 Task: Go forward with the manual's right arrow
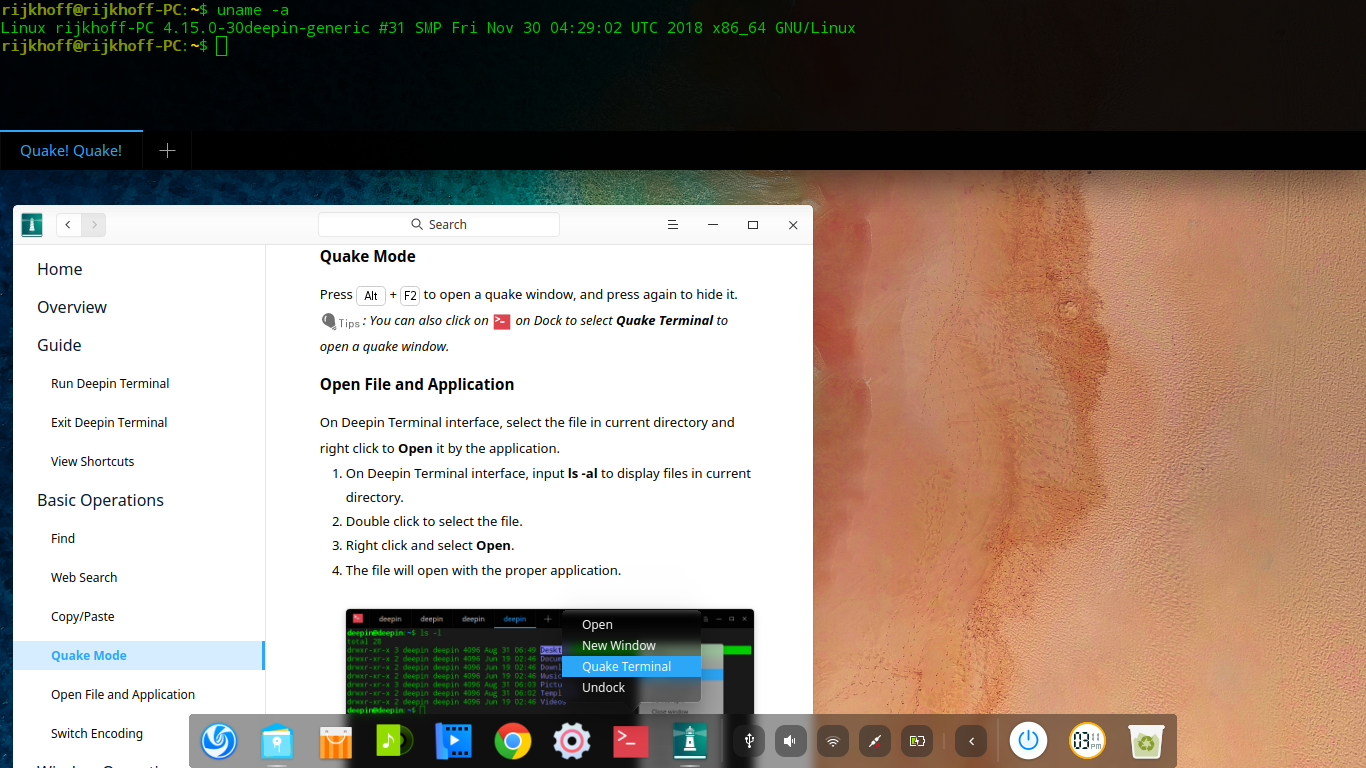(x=94, y=225)
